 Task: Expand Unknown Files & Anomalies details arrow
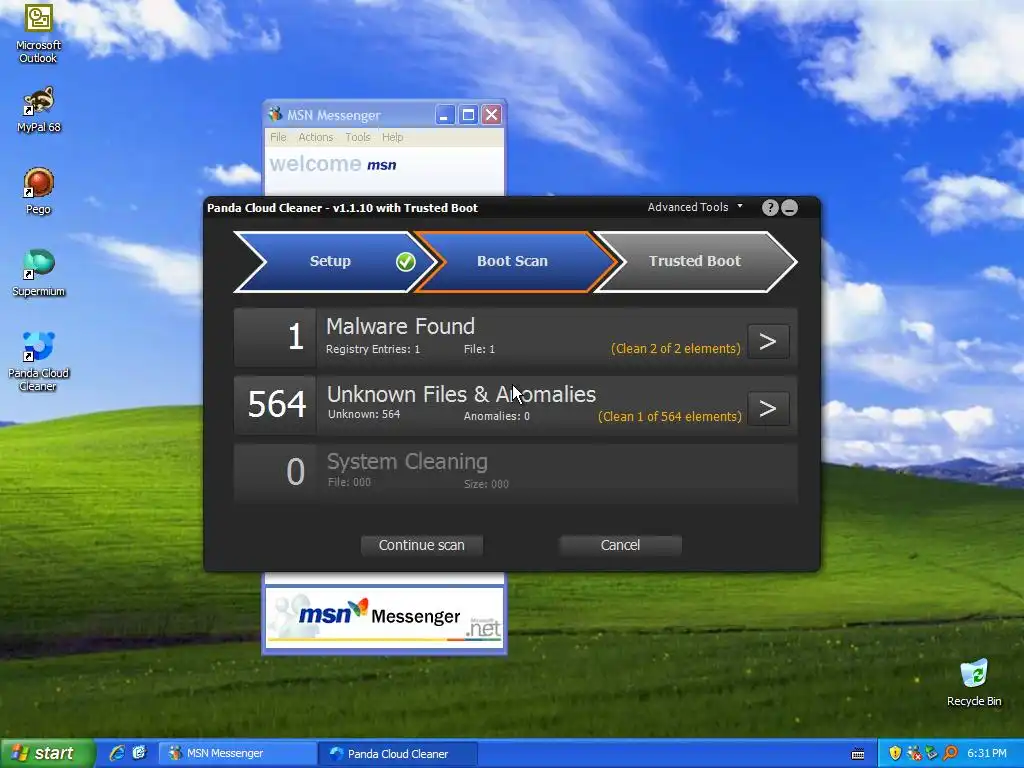[768, 409]
